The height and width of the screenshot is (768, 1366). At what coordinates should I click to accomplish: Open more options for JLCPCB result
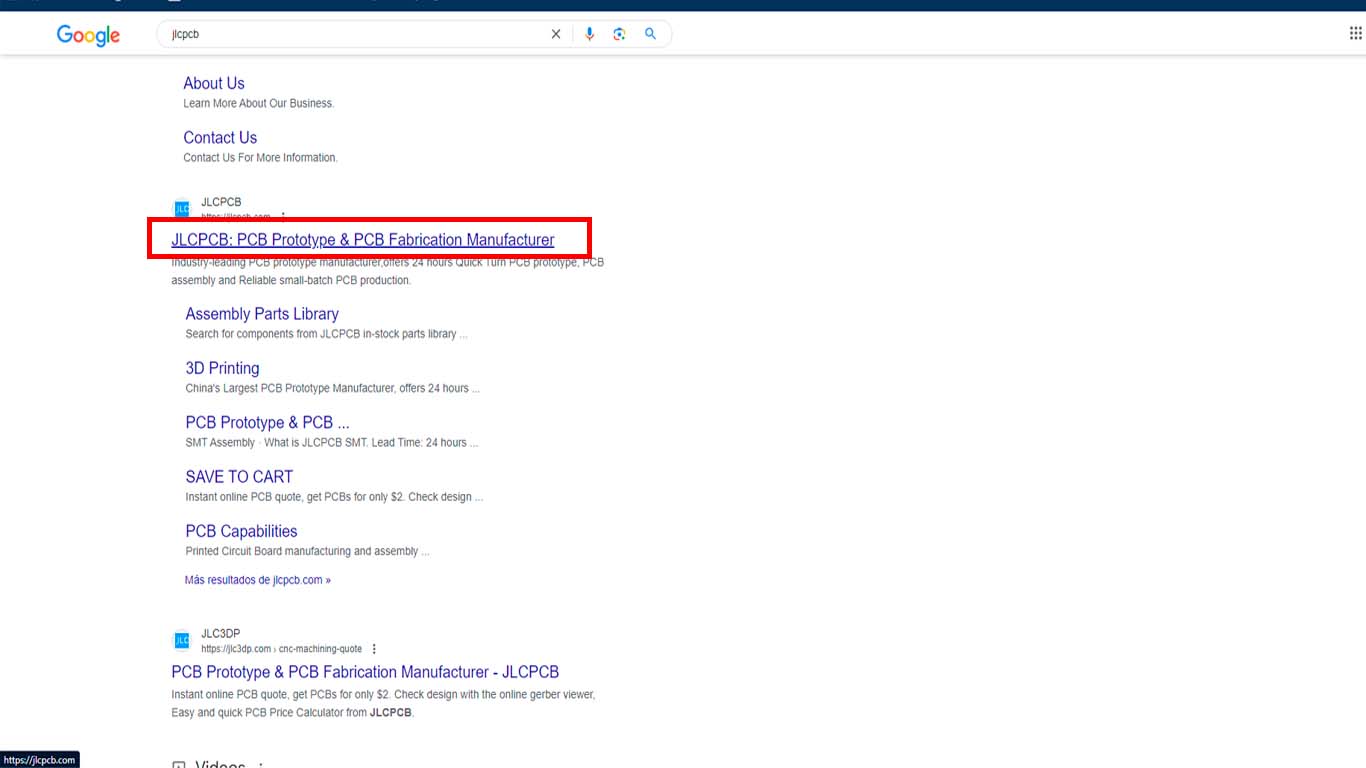[283, 216]
